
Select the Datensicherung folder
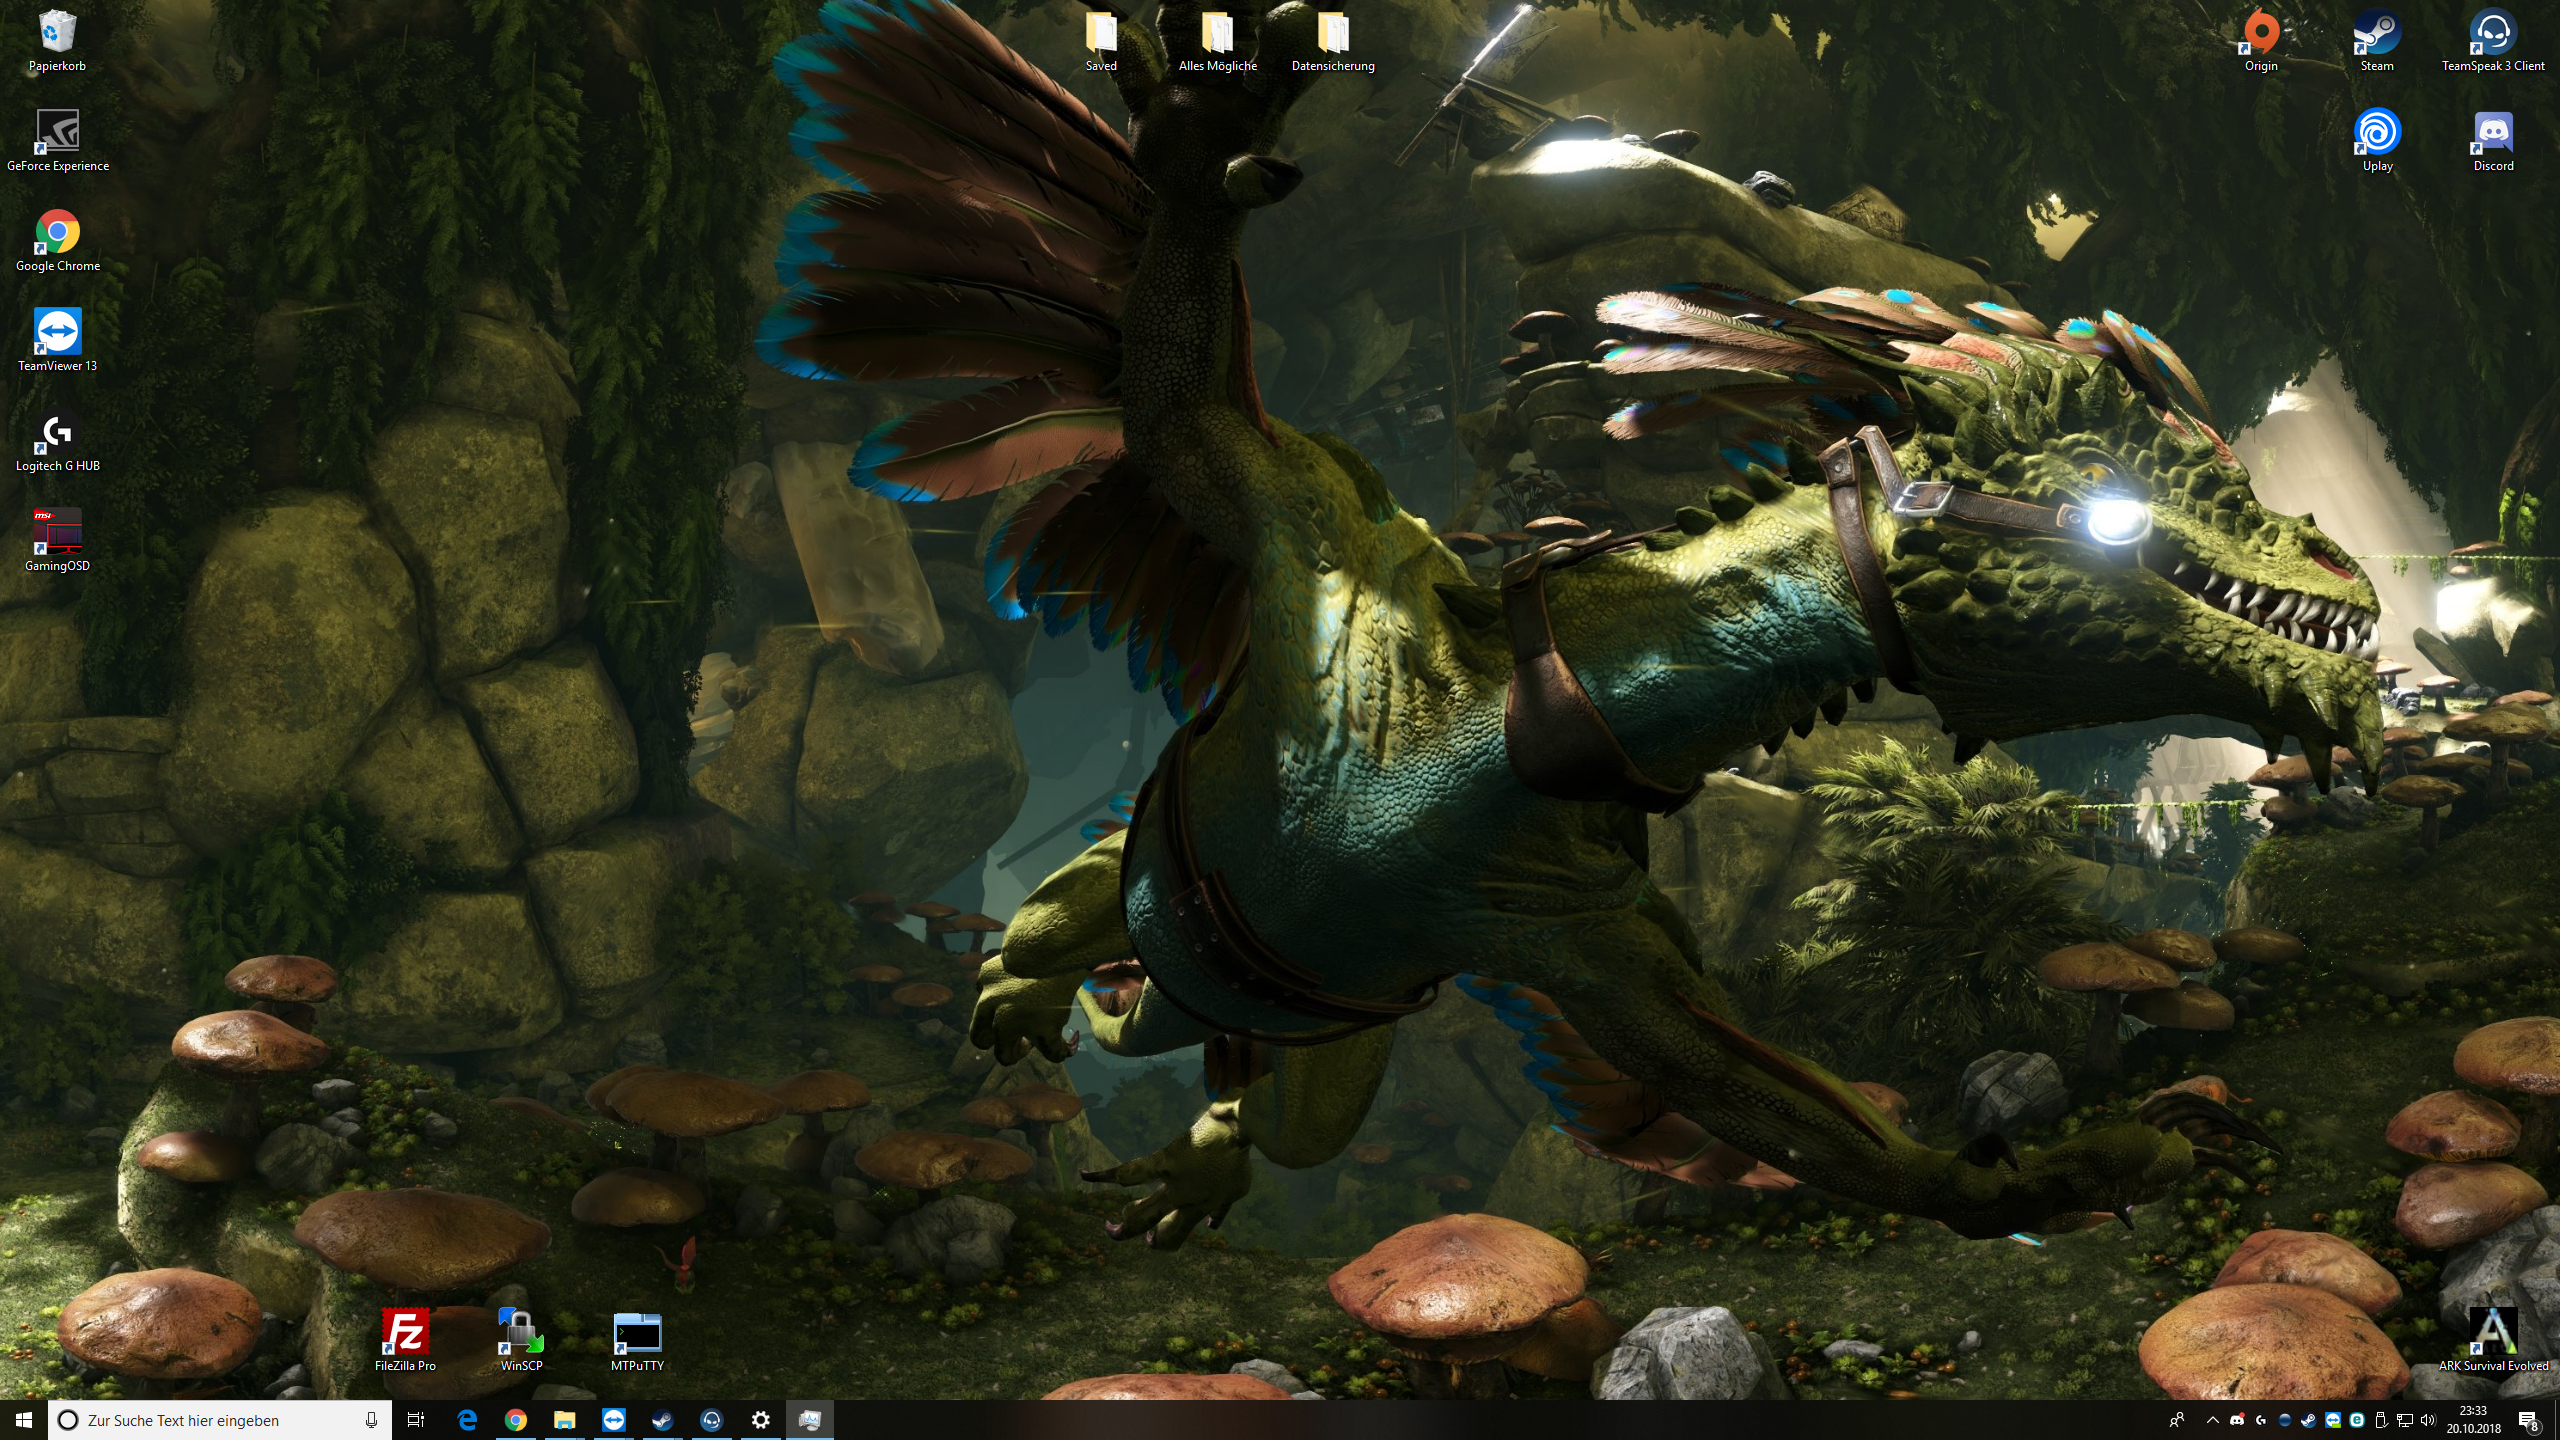point(1333,34)
